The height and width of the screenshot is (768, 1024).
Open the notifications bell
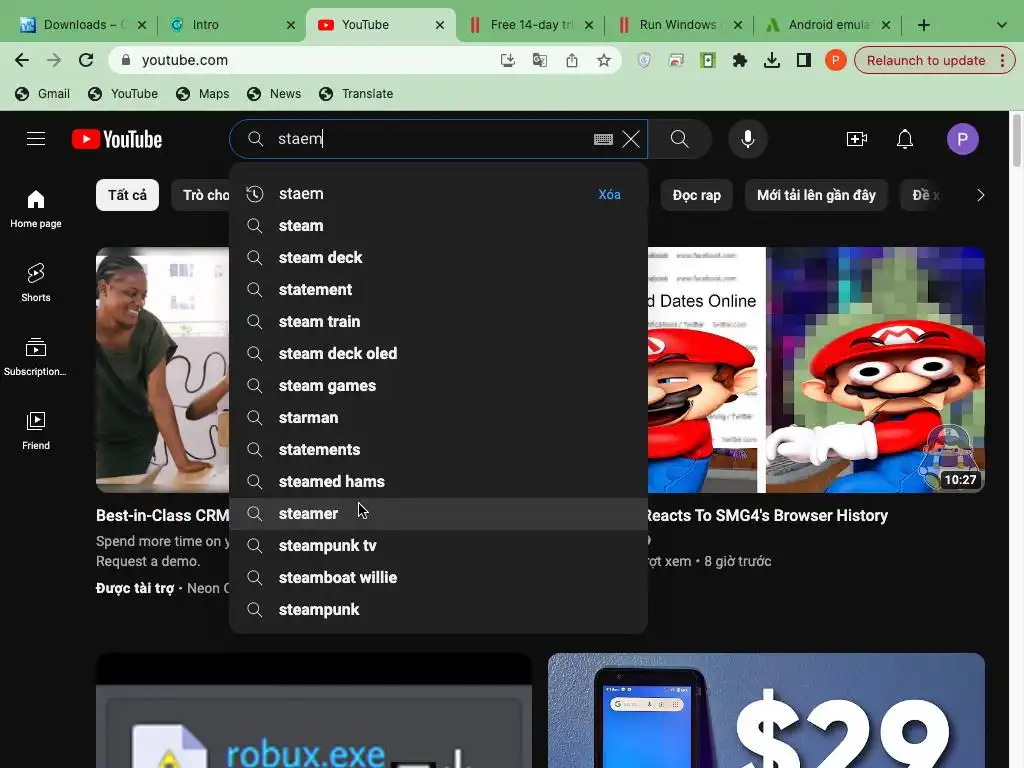[904, 139]
